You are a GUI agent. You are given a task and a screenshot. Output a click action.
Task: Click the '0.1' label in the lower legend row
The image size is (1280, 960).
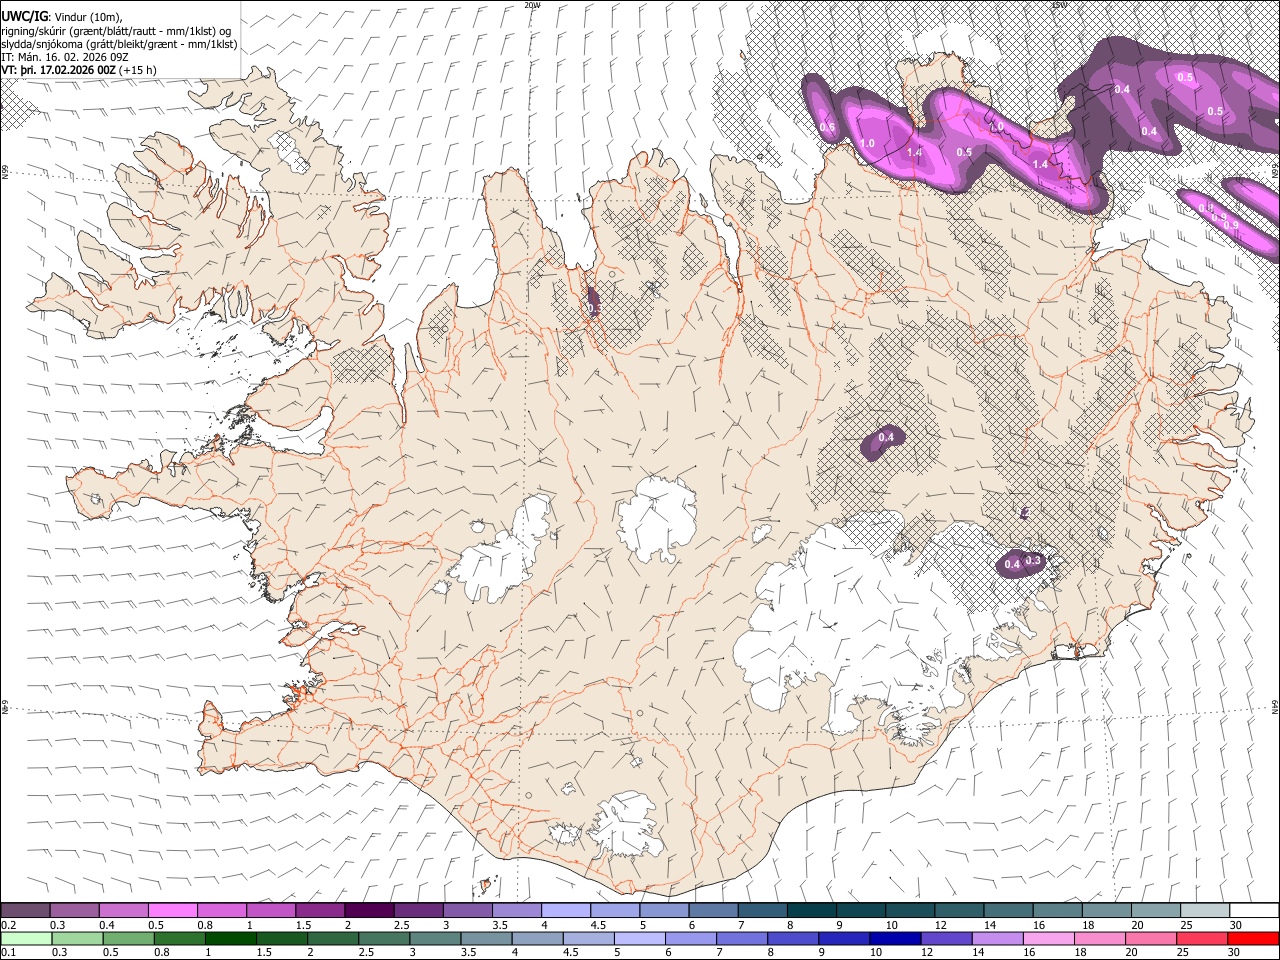click(9, 952)
